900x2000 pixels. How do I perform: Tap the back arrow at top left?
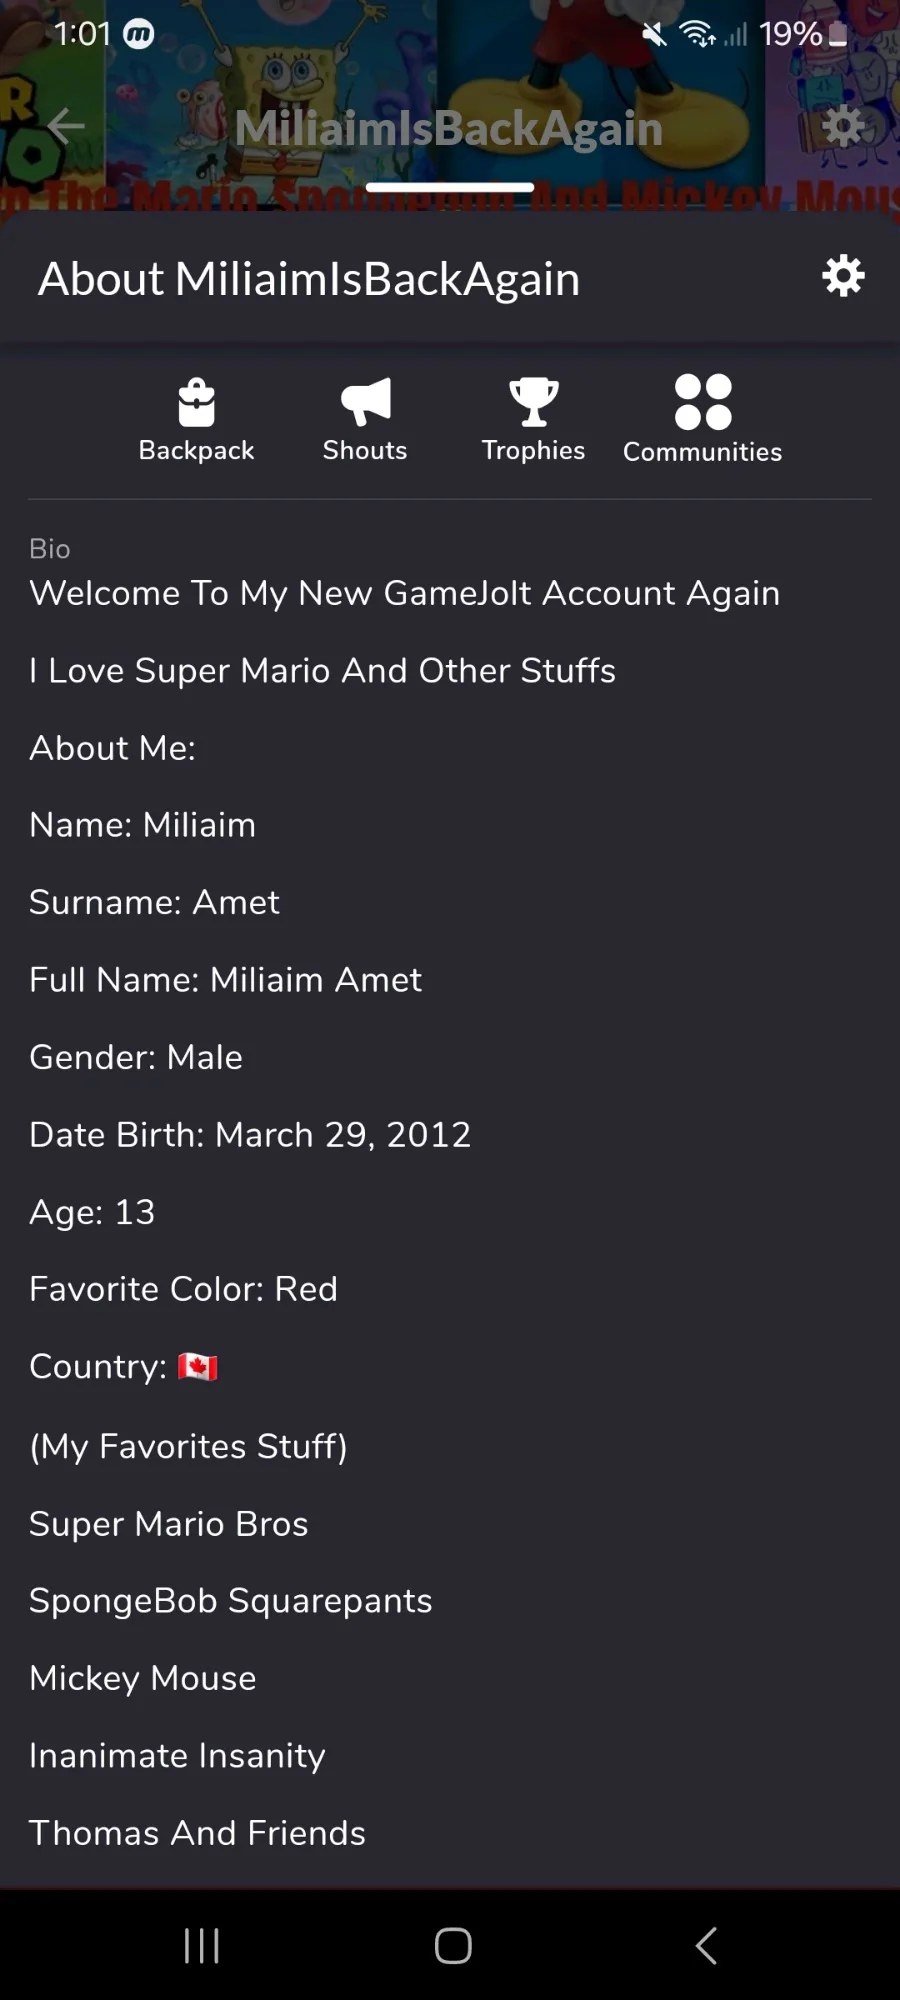(x=66, y=126)
